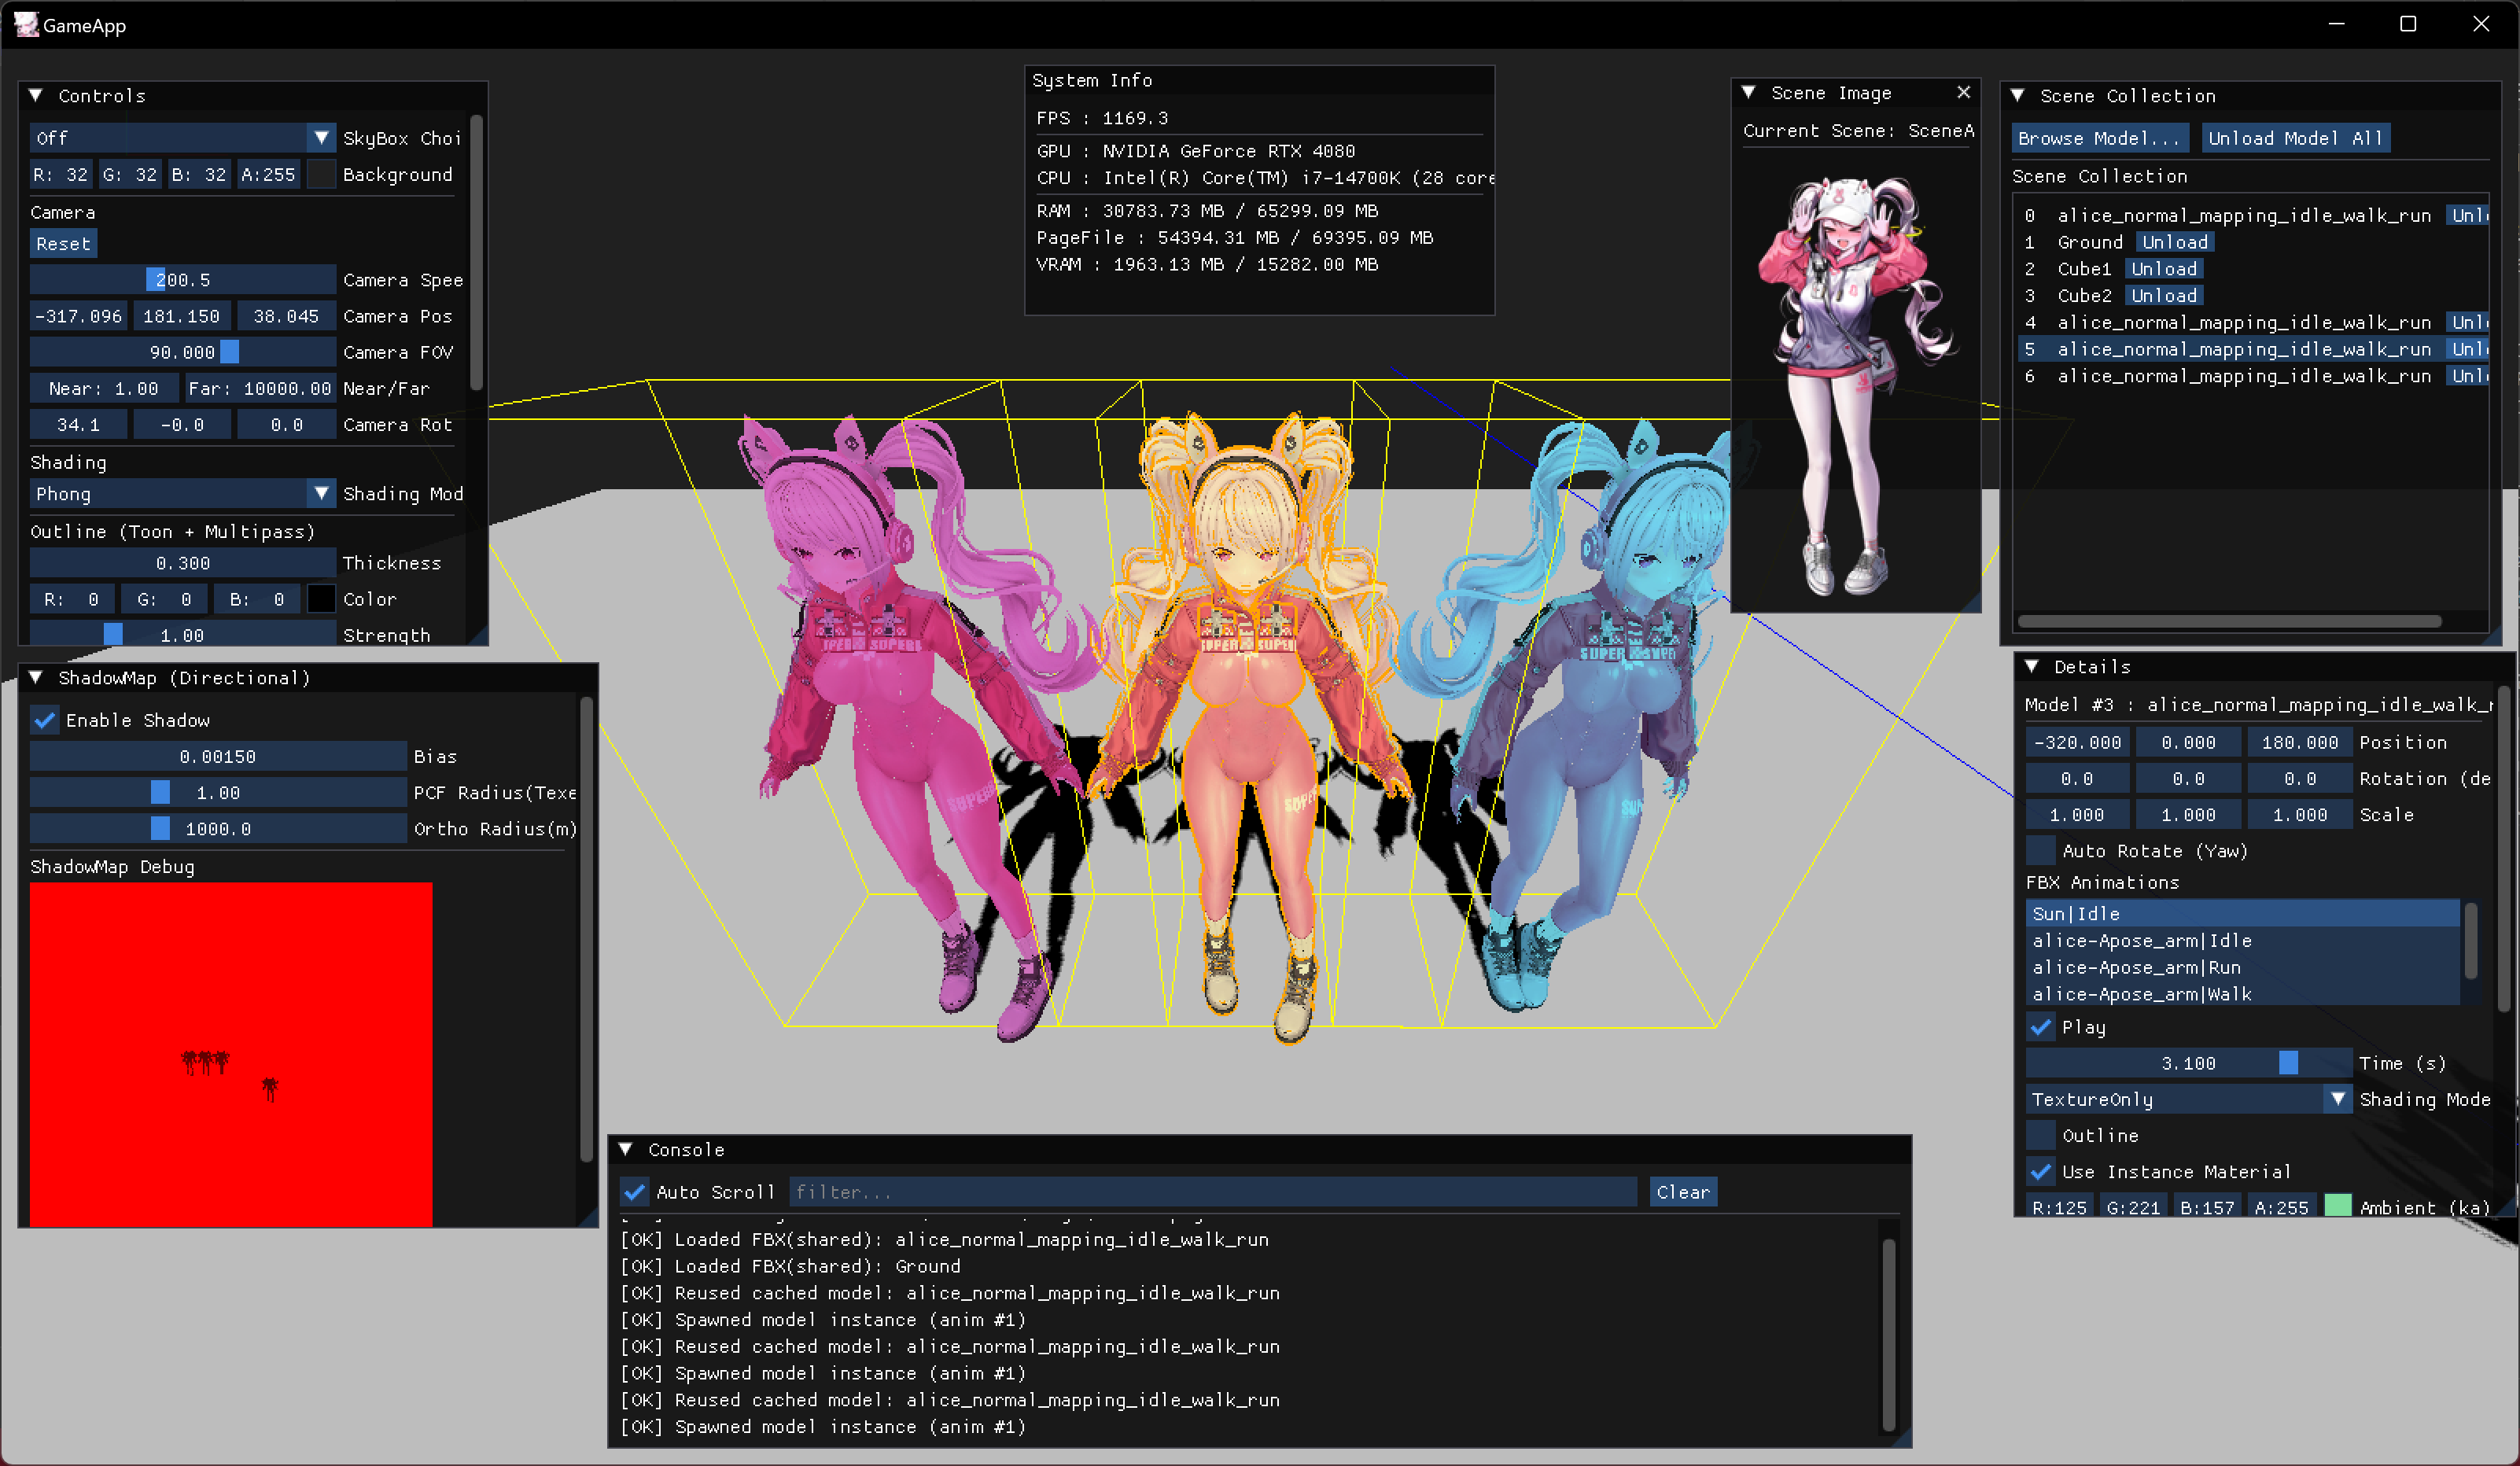2520x1466 pixels.
Task: Collapse the Details panel triangle
Action: coord(2032,667)
